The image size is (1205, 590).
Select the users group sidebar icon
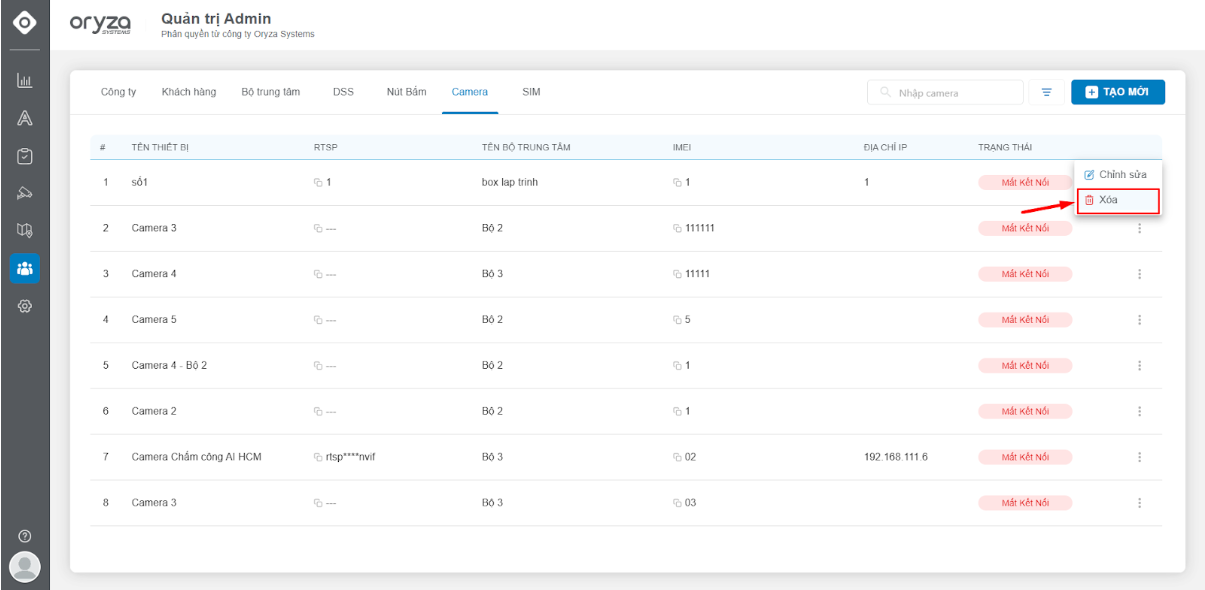coord(25,268)
